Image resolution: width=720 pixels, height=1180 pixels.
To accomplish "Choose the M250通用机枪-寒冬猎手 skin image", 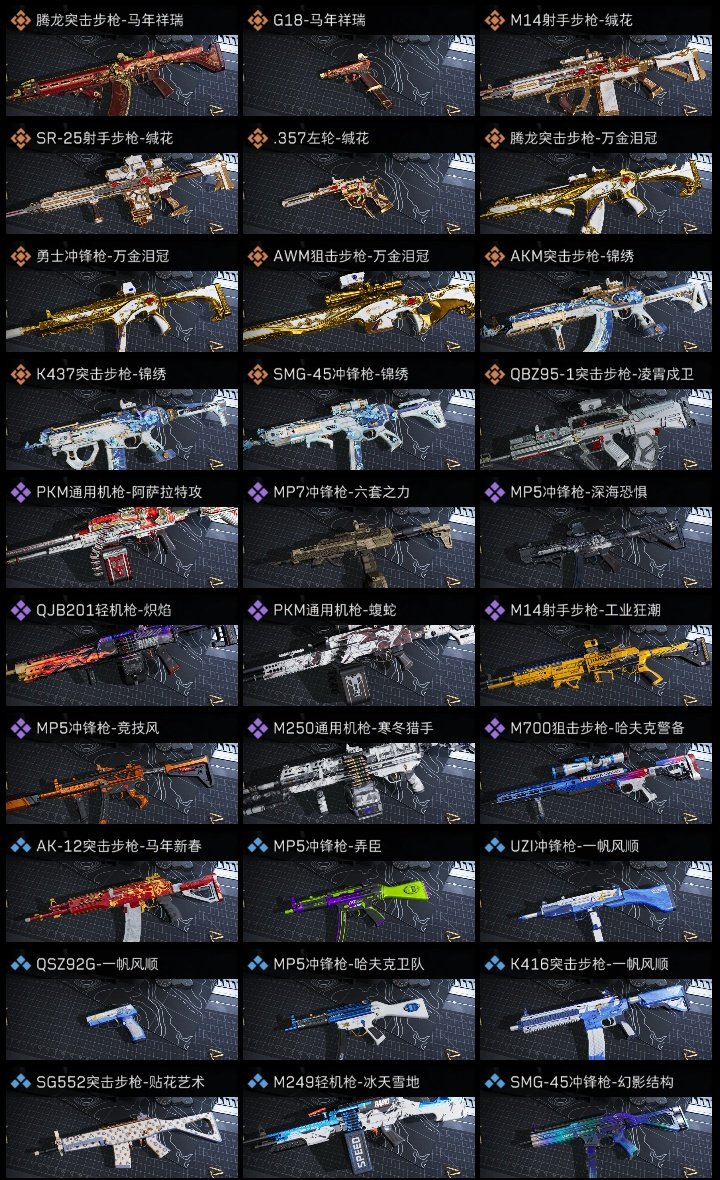I will click(359, 783).
